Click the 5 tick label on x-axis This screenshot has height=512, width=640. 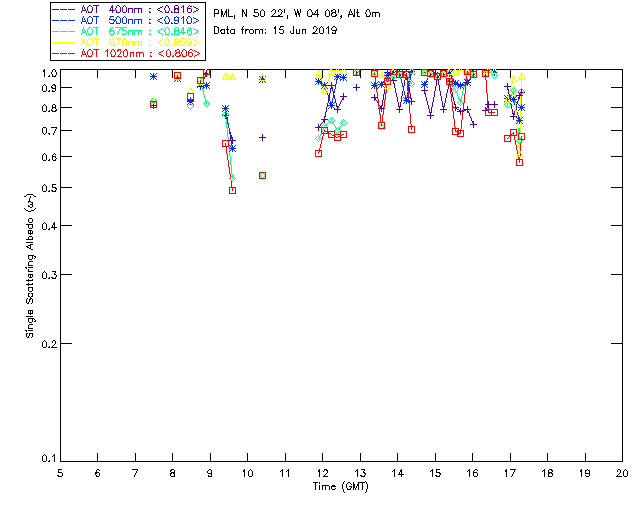tap(60, 473)
